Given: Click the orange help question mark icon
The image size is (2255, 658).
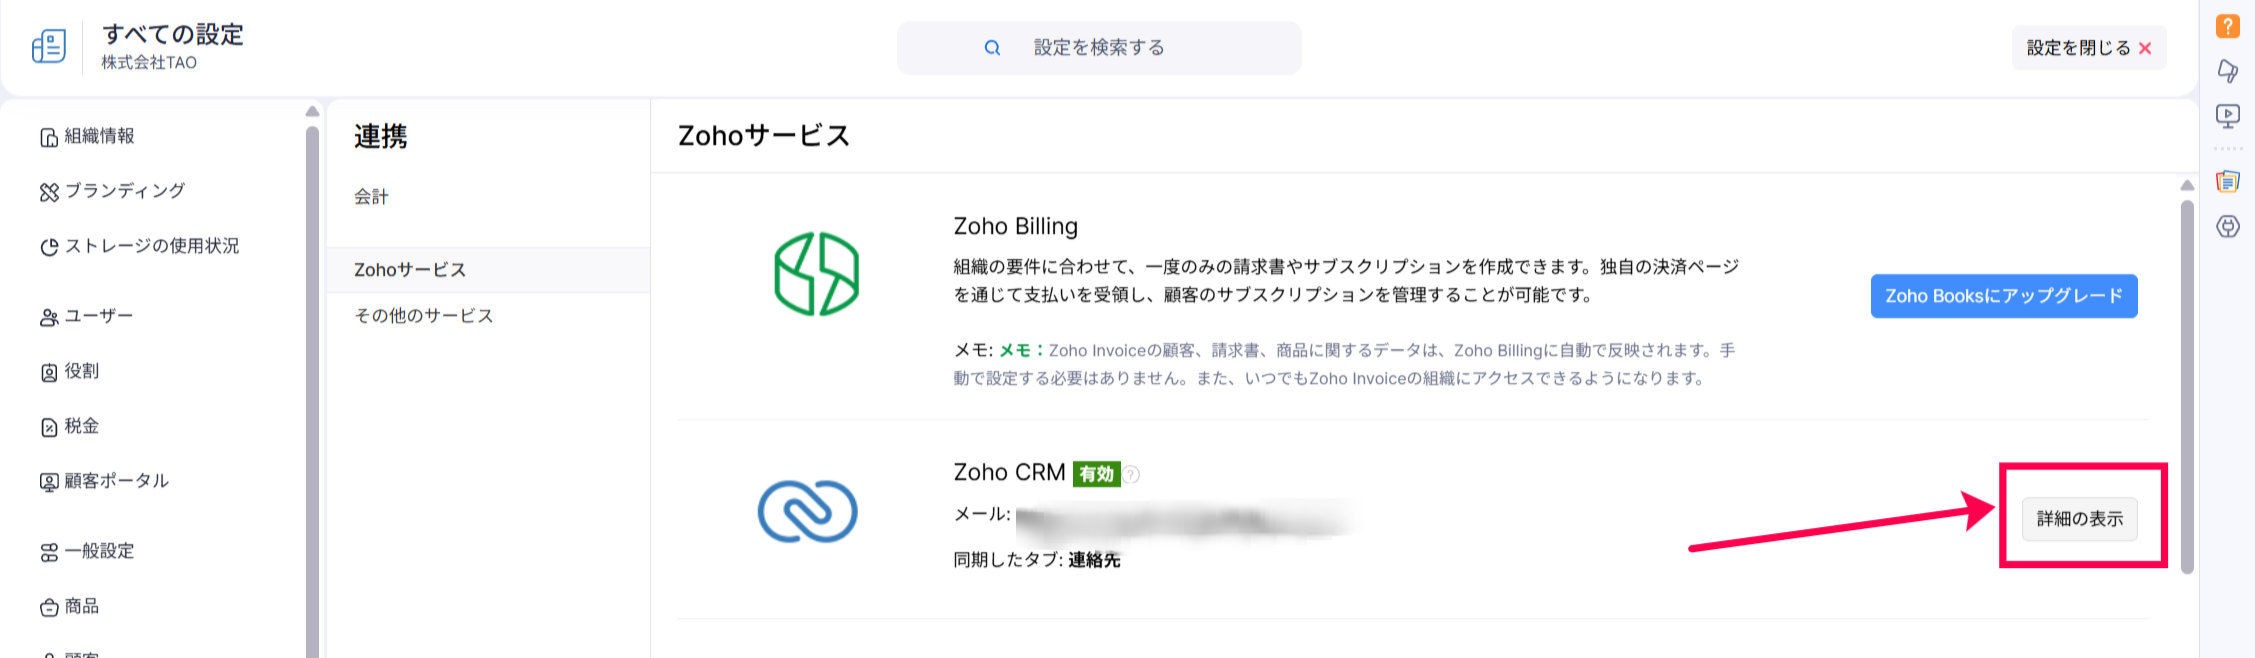Looking at the screenshot, I should 2228,26.
